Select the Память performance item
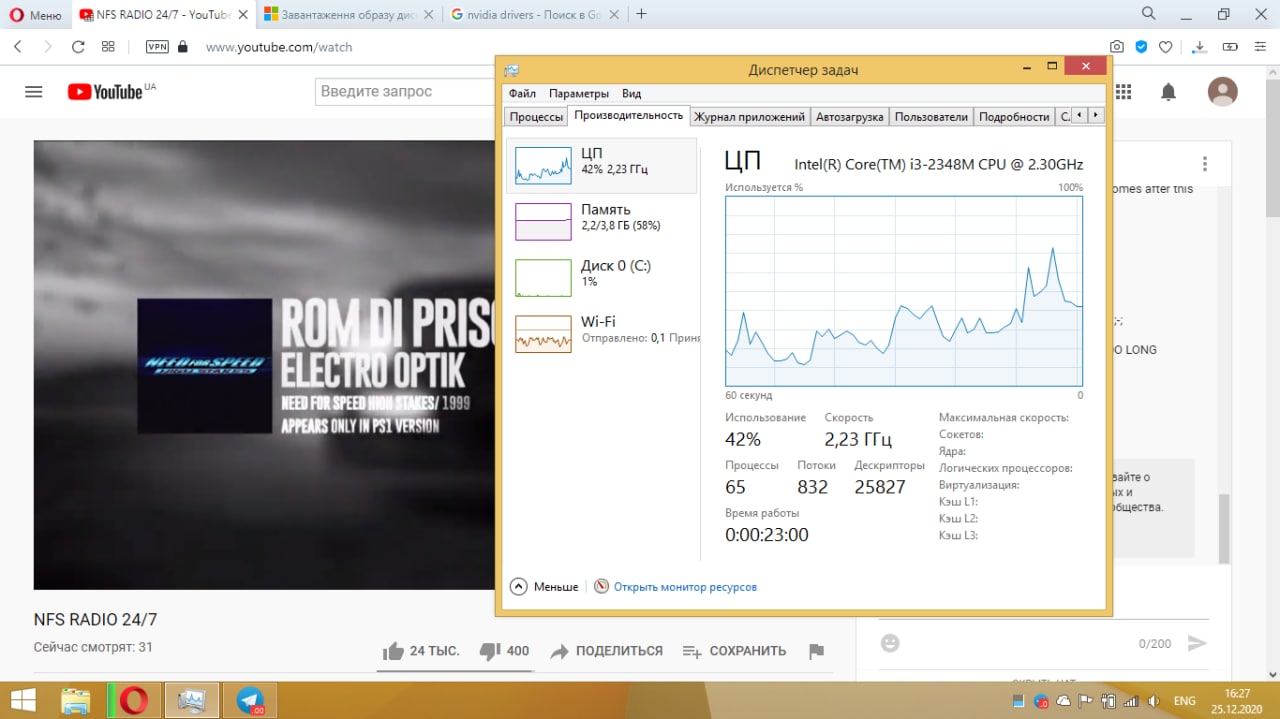This screenshot has width=1280, height=719. tap(602, 221)
